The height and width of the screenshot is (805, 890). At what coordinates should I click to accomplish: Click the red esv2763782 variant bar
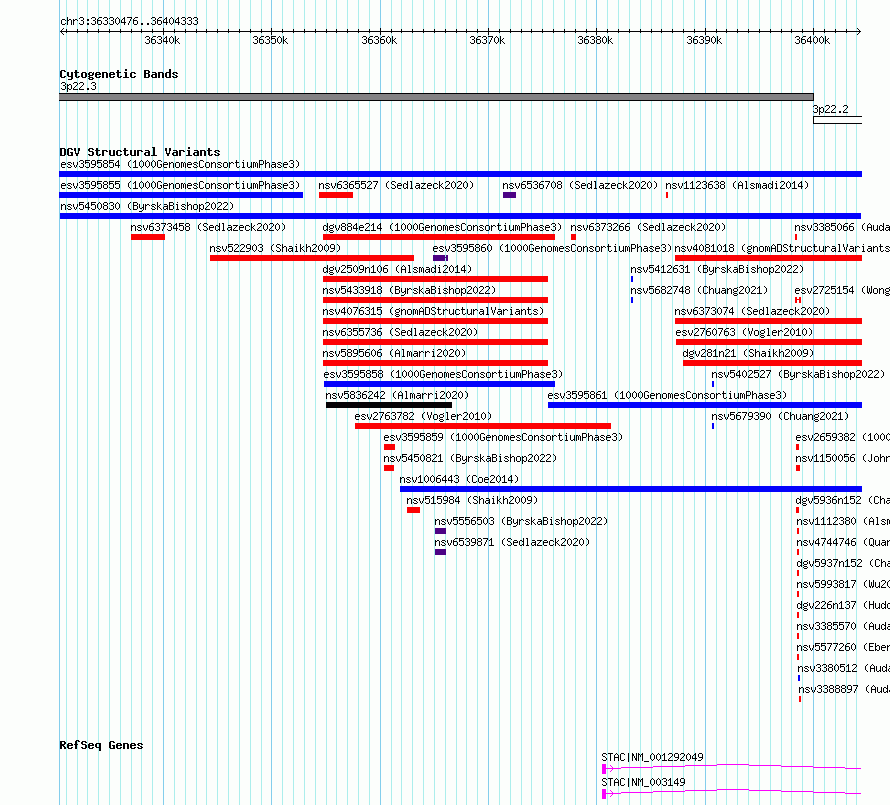(482, 426)
